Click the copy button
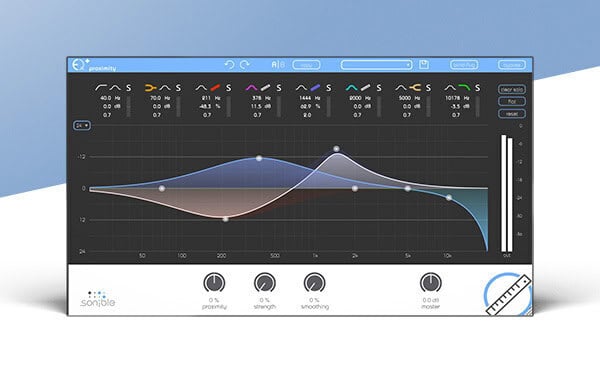 (307, 65)
